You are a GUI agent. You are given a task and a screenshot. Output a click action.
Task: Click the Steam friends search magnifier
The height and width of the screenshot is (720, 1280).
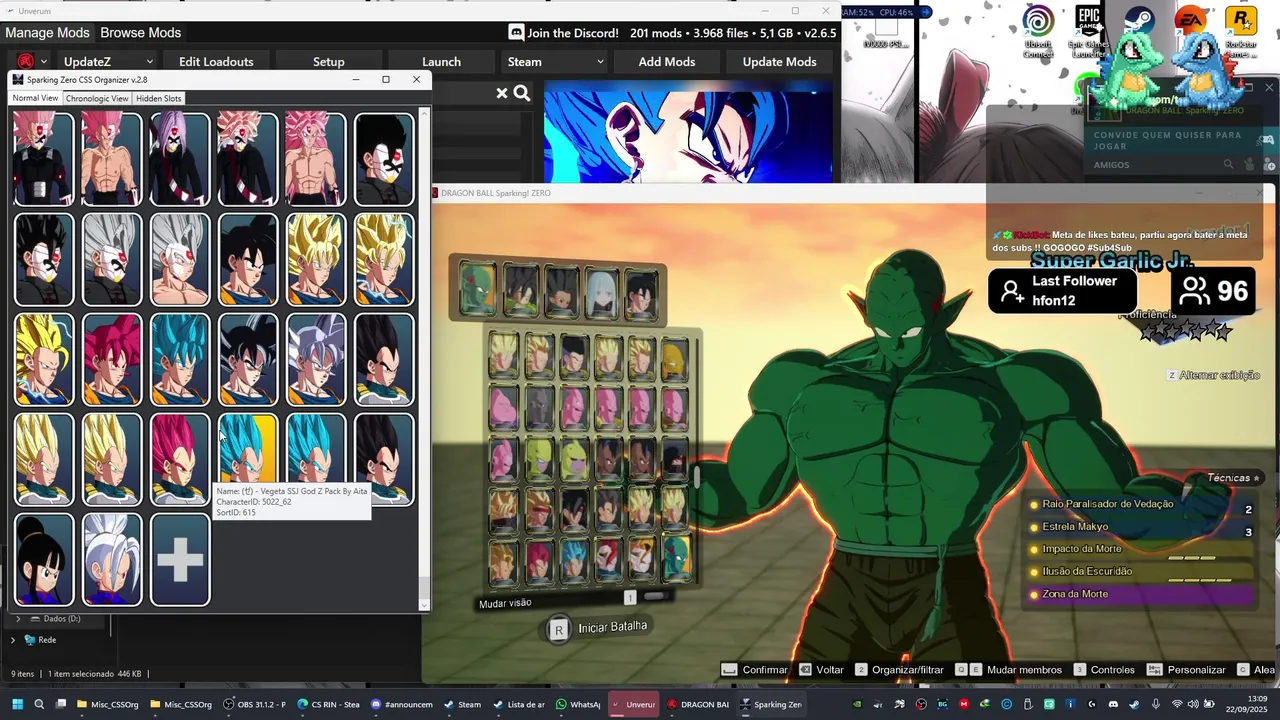click(1228, 165)
